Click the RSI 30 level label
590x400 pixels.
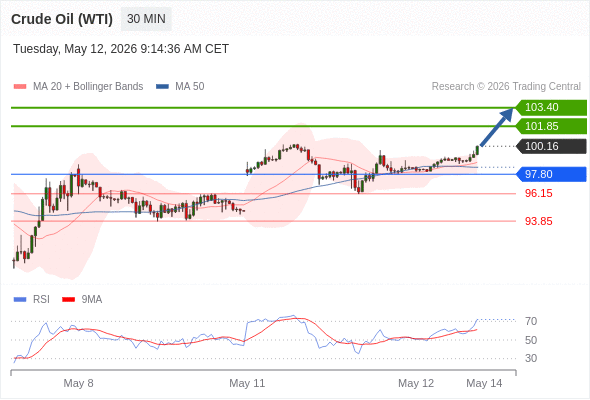[x=531, y=358]
